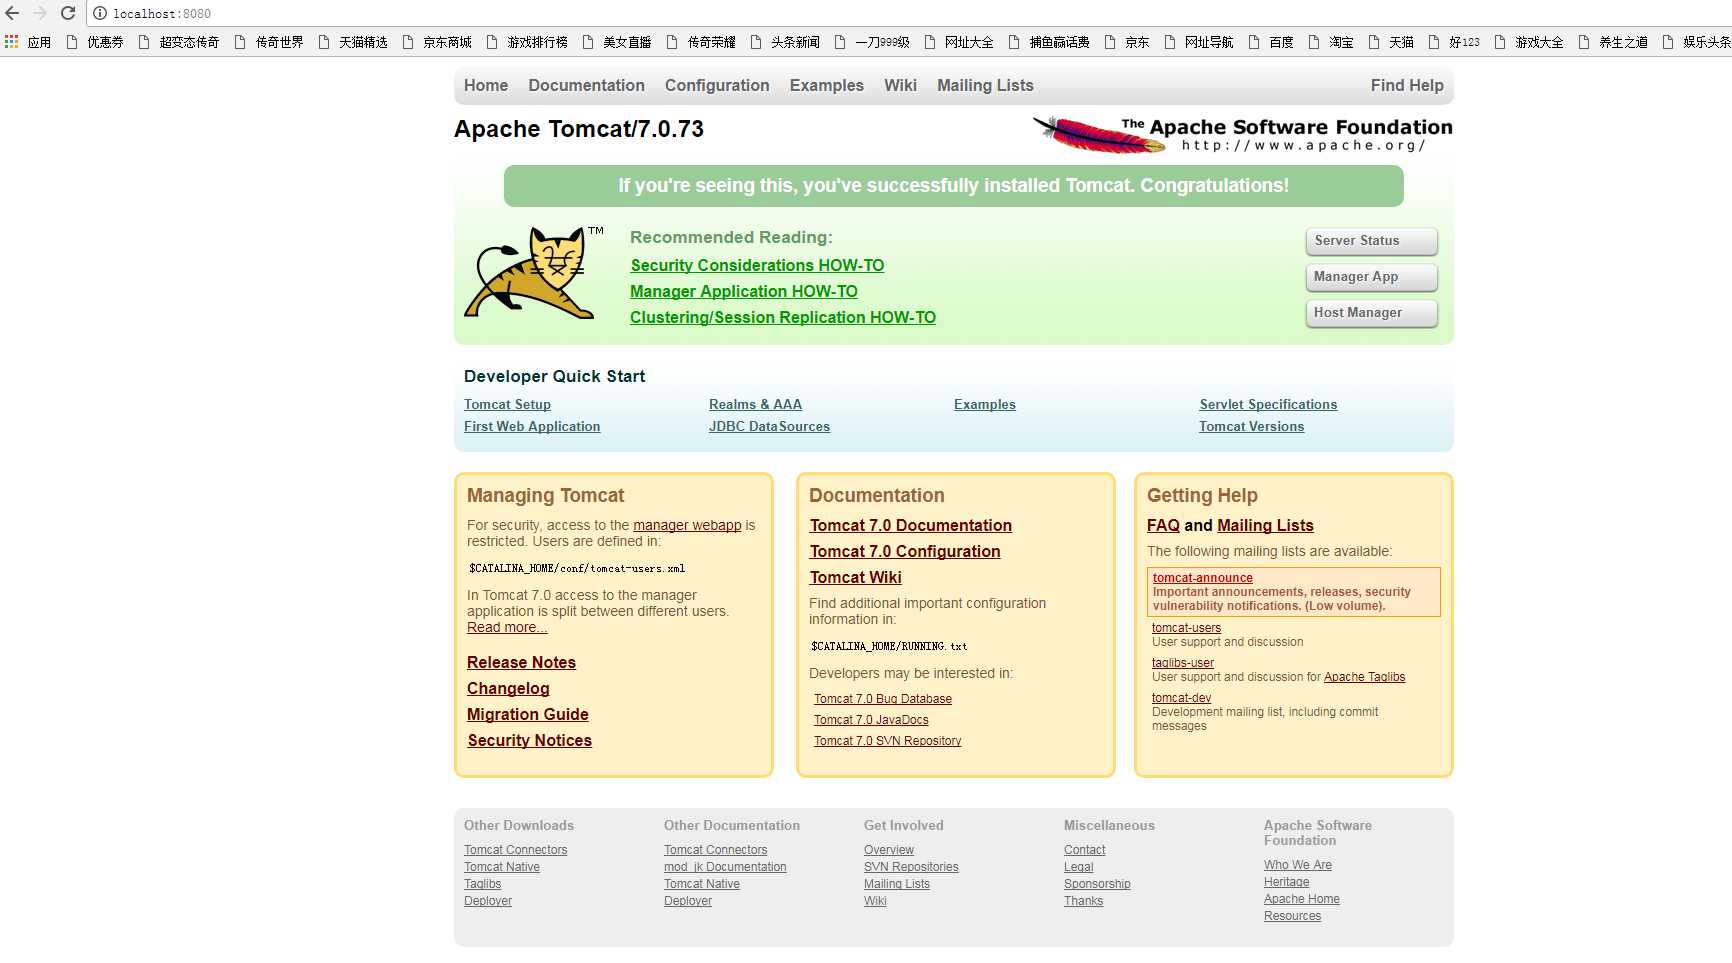This screenshot has width=1732, height=963.
Task: Click Find Help in the top bar
Action: coord(1407,86)
